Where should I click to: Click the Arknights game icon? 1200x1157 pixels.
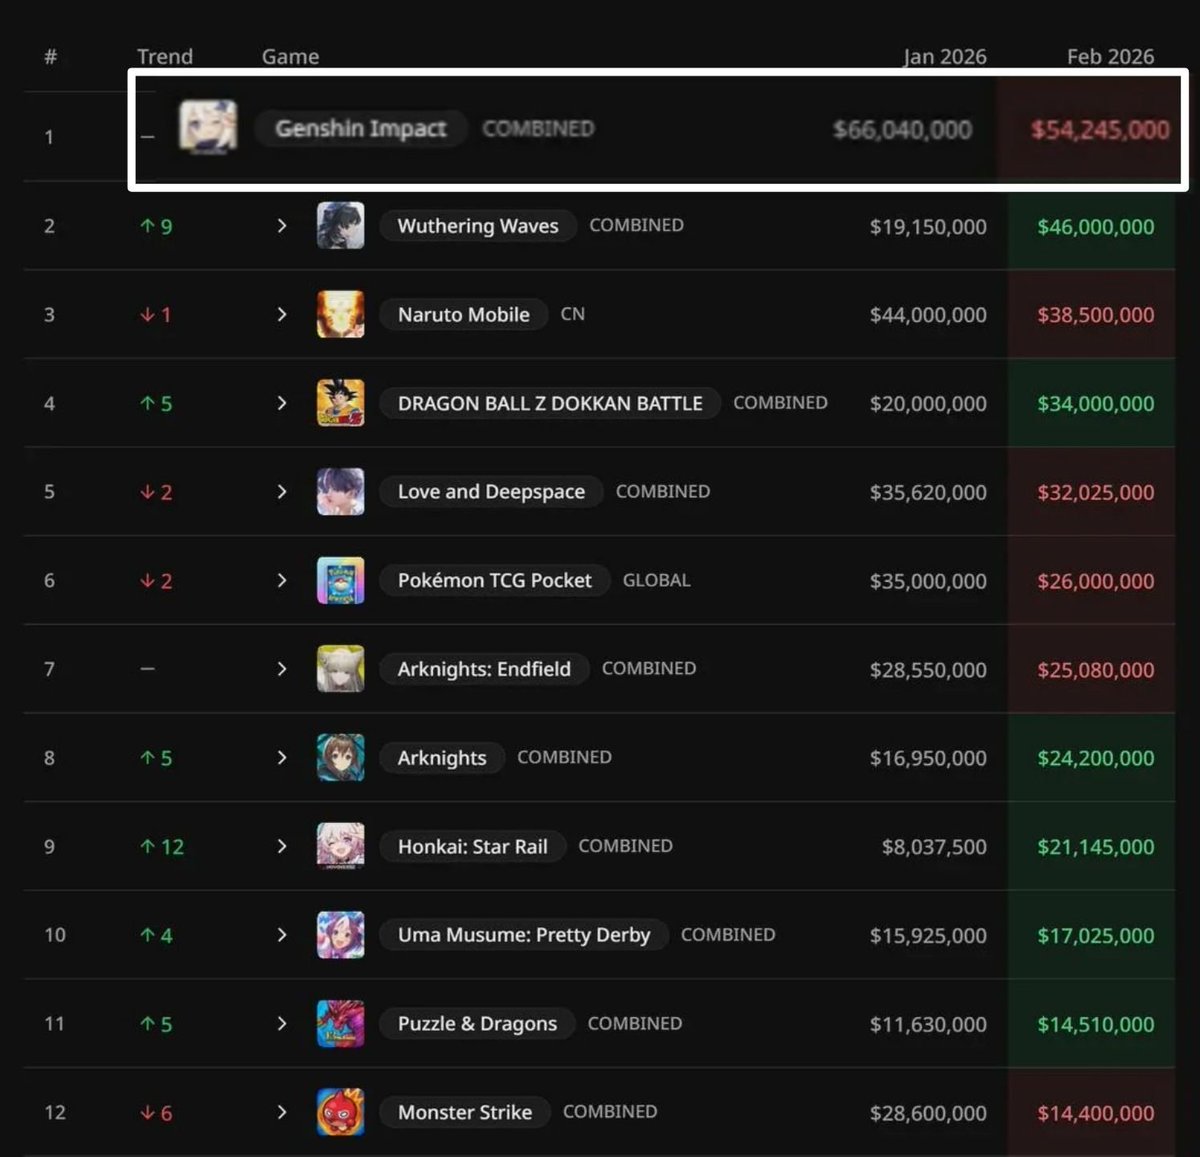click(341, 758)
